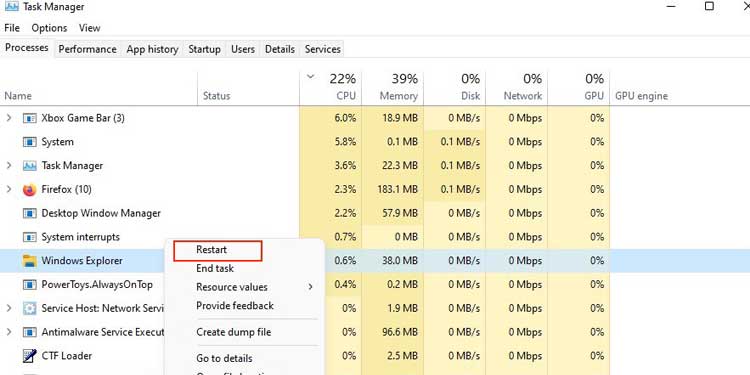The width and height of the screenshot is (750, 375).
Task: Choose Provide feedback in the context menu
Action: [x=235, y=306]
